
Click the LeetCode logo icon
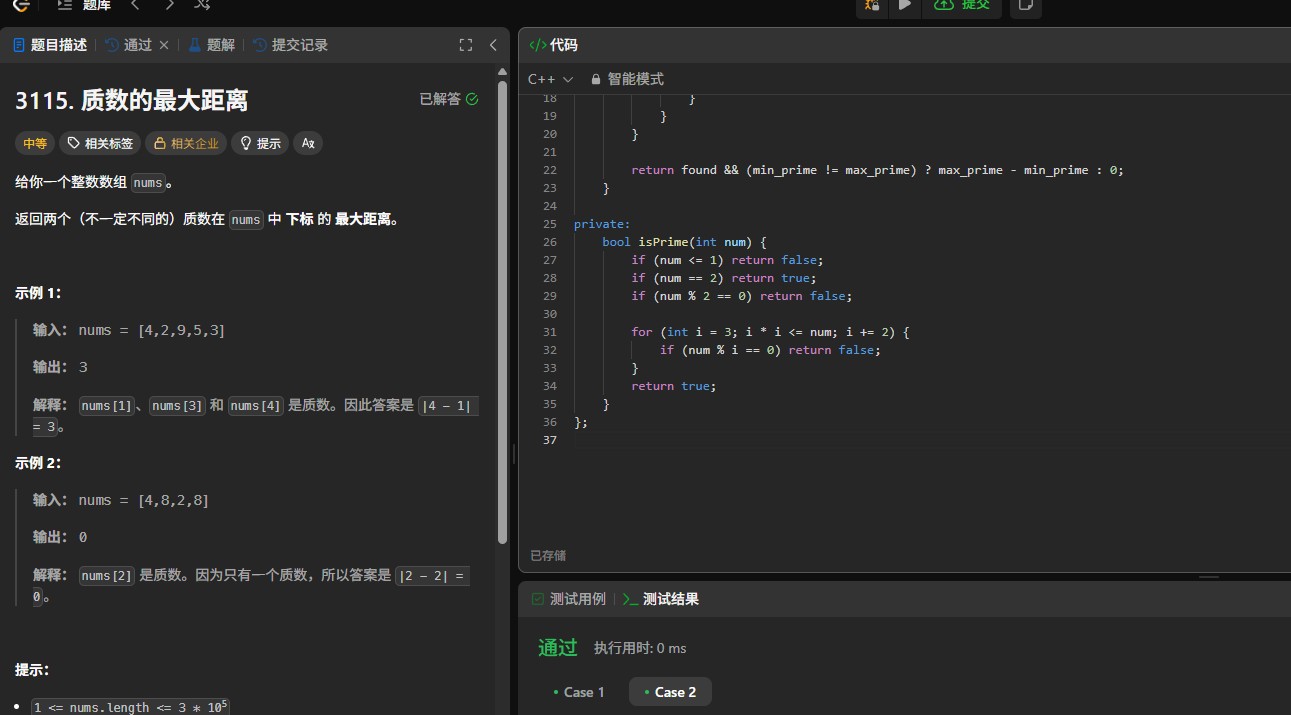click(x=21, y=5)
